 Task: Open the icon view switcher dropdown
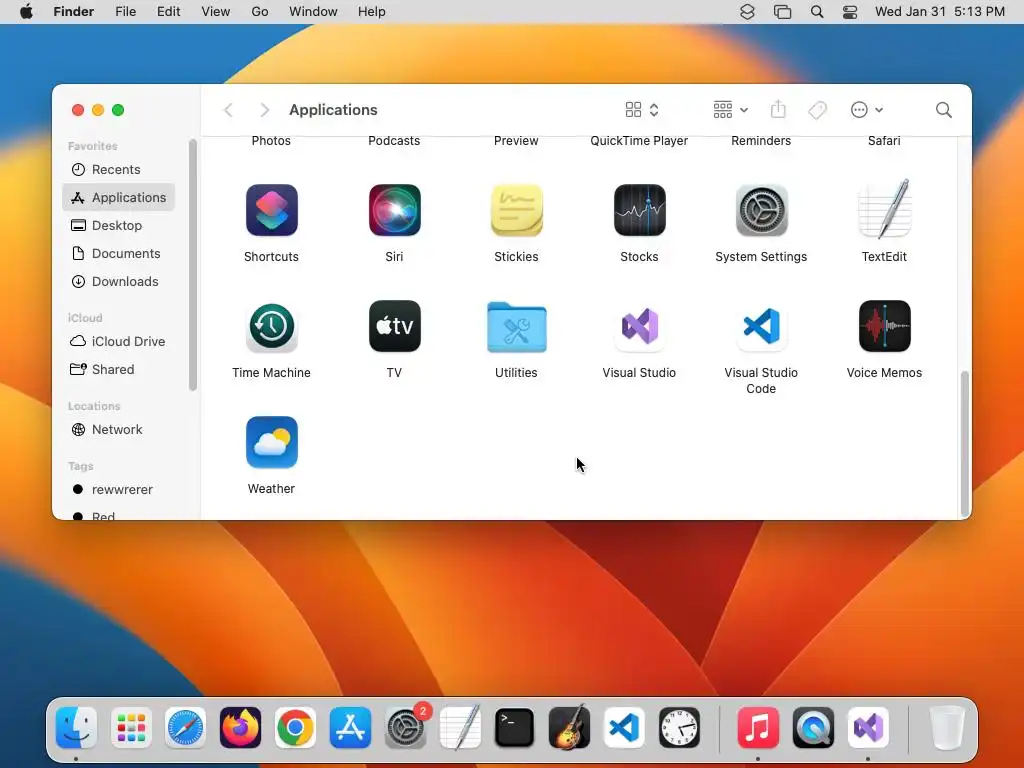(642, 110)
